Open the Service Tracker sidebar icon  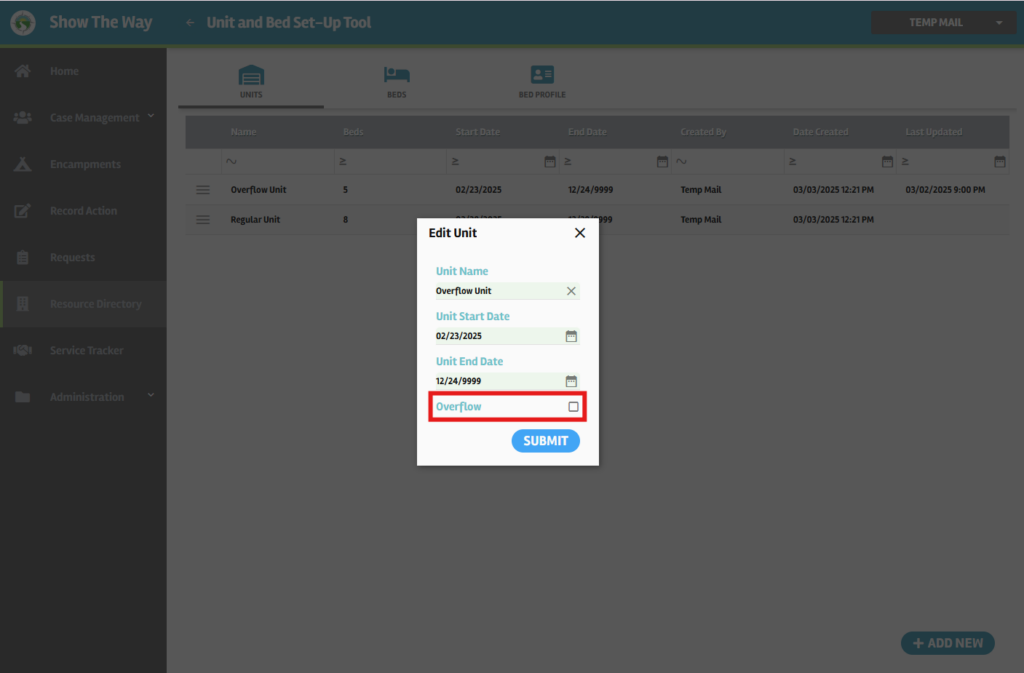[22, 350]
